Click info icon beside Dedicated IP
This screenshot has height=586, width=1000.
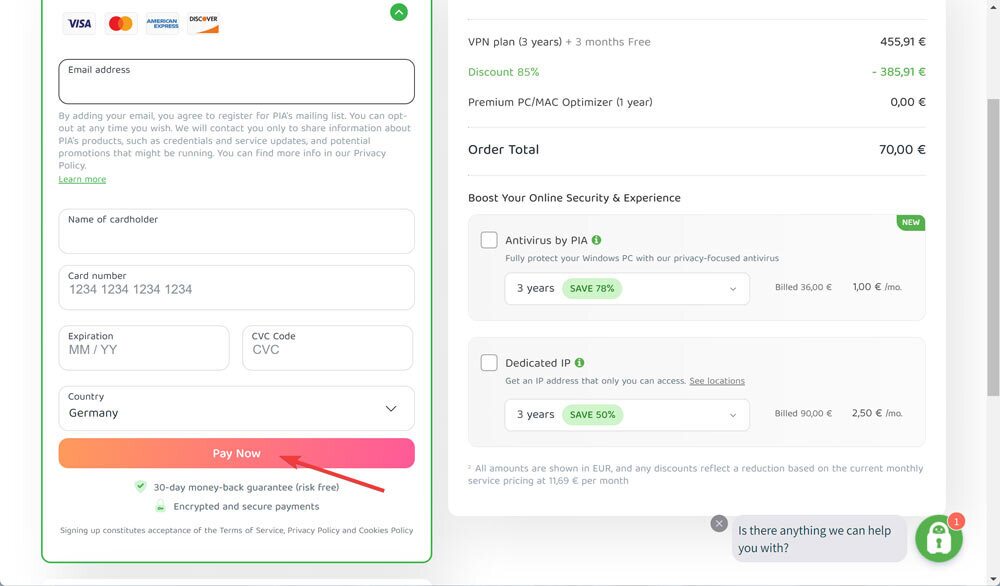pos(580,363)
